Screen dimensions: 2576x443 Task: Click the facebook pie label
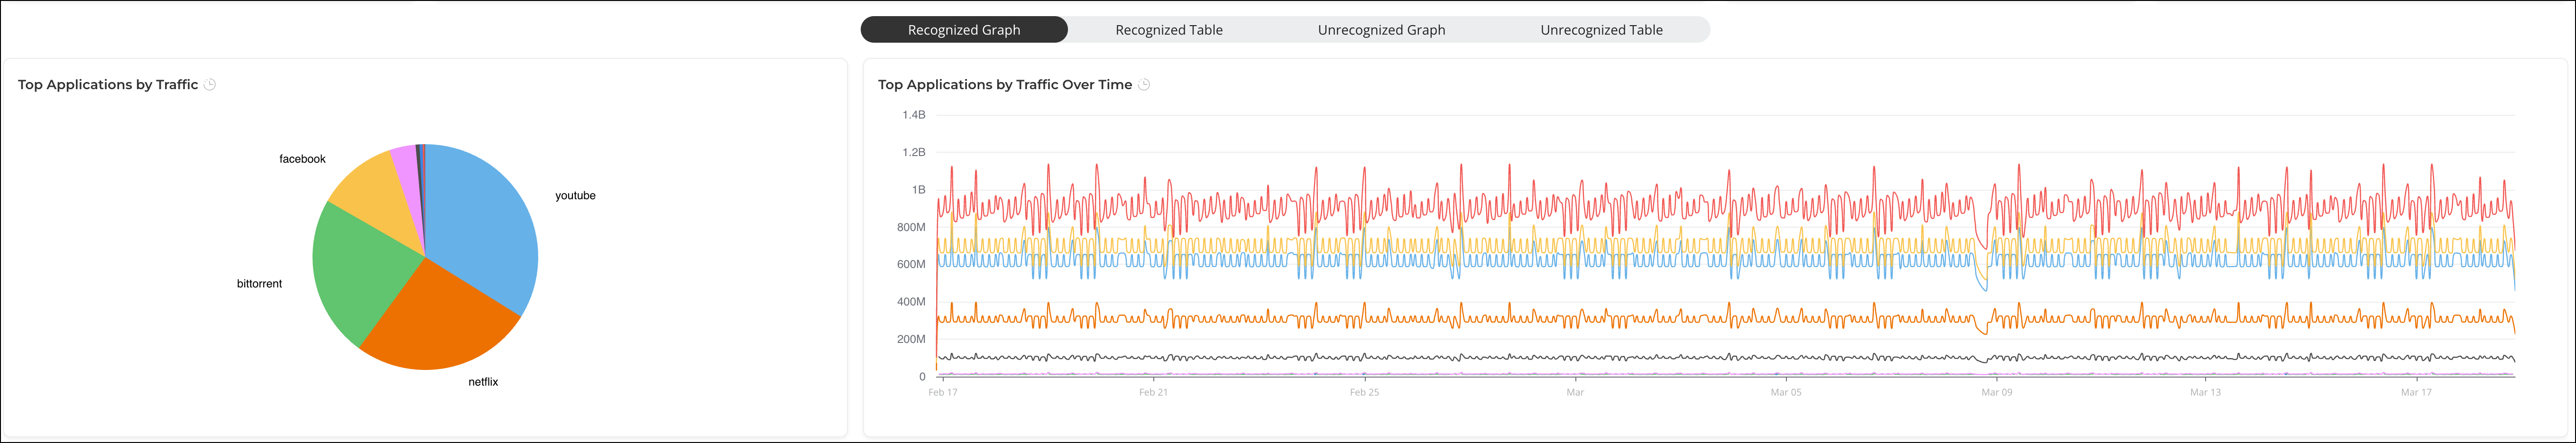click(x=302, y=159)
